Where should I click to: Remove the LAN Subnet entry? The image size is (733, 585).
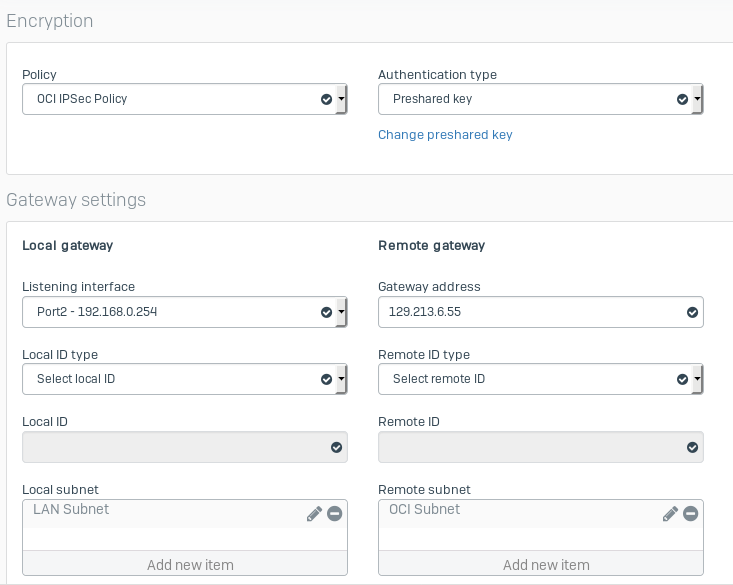tap(334, 513)
